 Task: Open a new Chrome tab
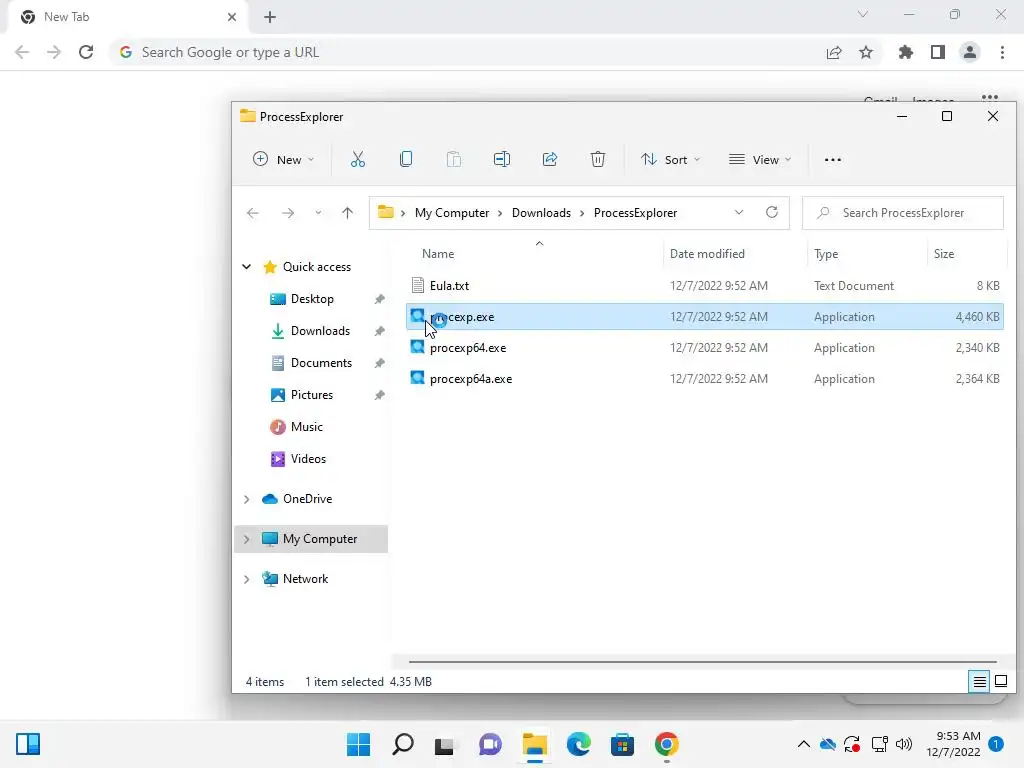(x=270, y=17)
